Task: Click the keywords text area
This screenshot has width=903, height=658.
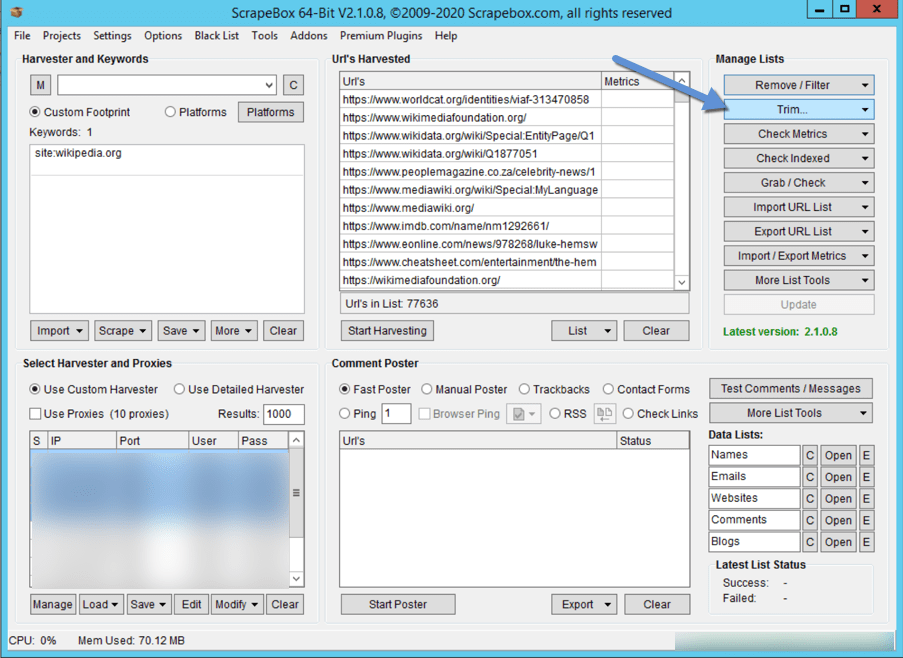Action: click(167, 229)
